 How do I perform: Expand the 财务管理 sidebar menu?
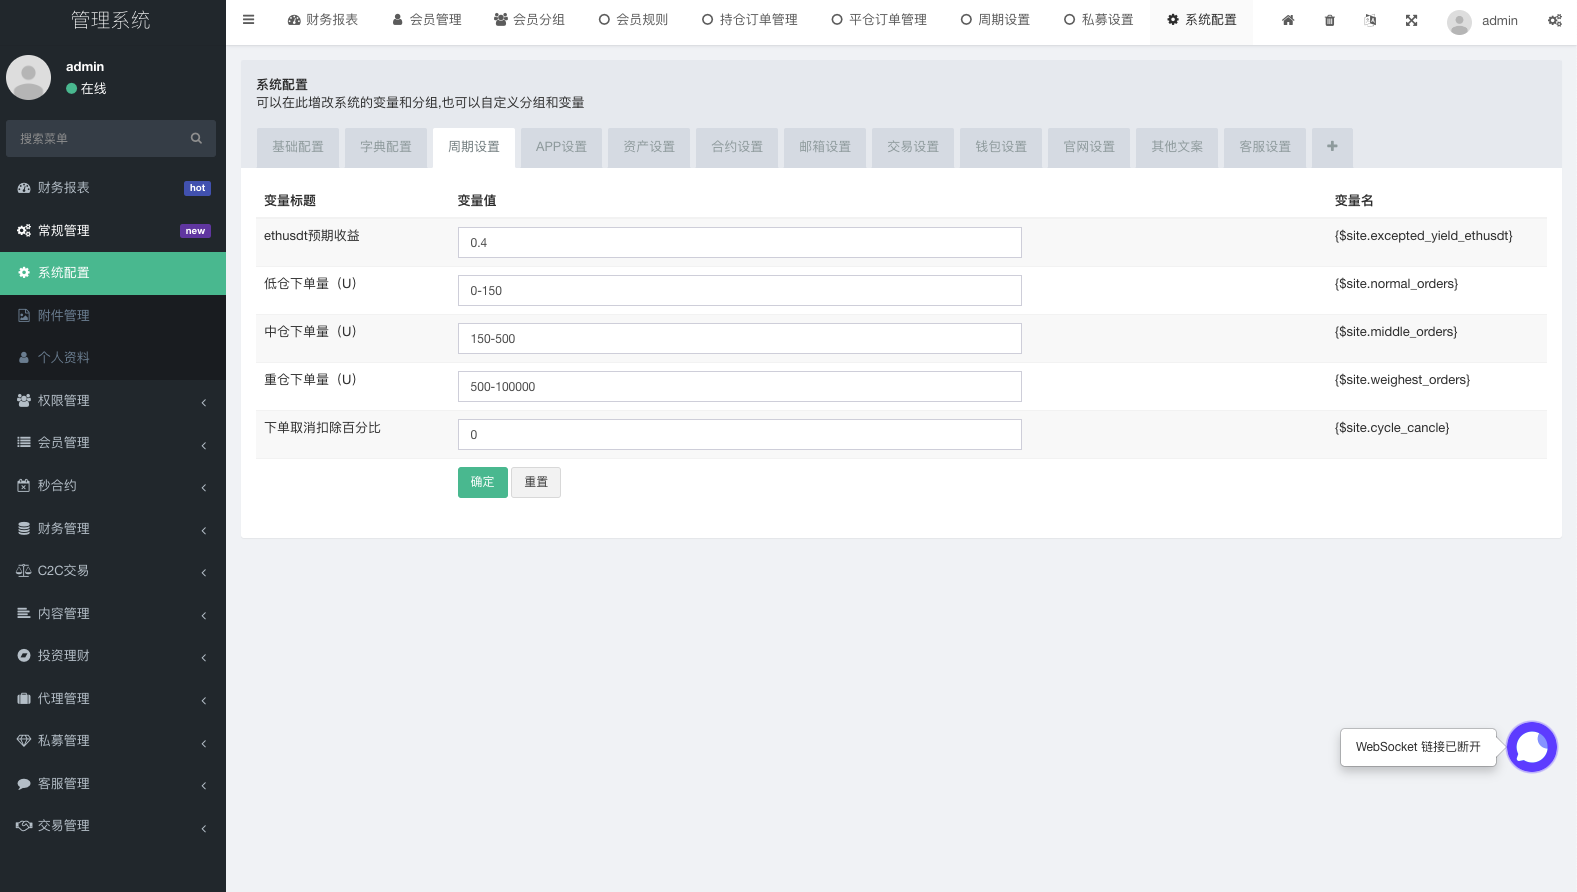pyautogui.click(x=112, y=528)
